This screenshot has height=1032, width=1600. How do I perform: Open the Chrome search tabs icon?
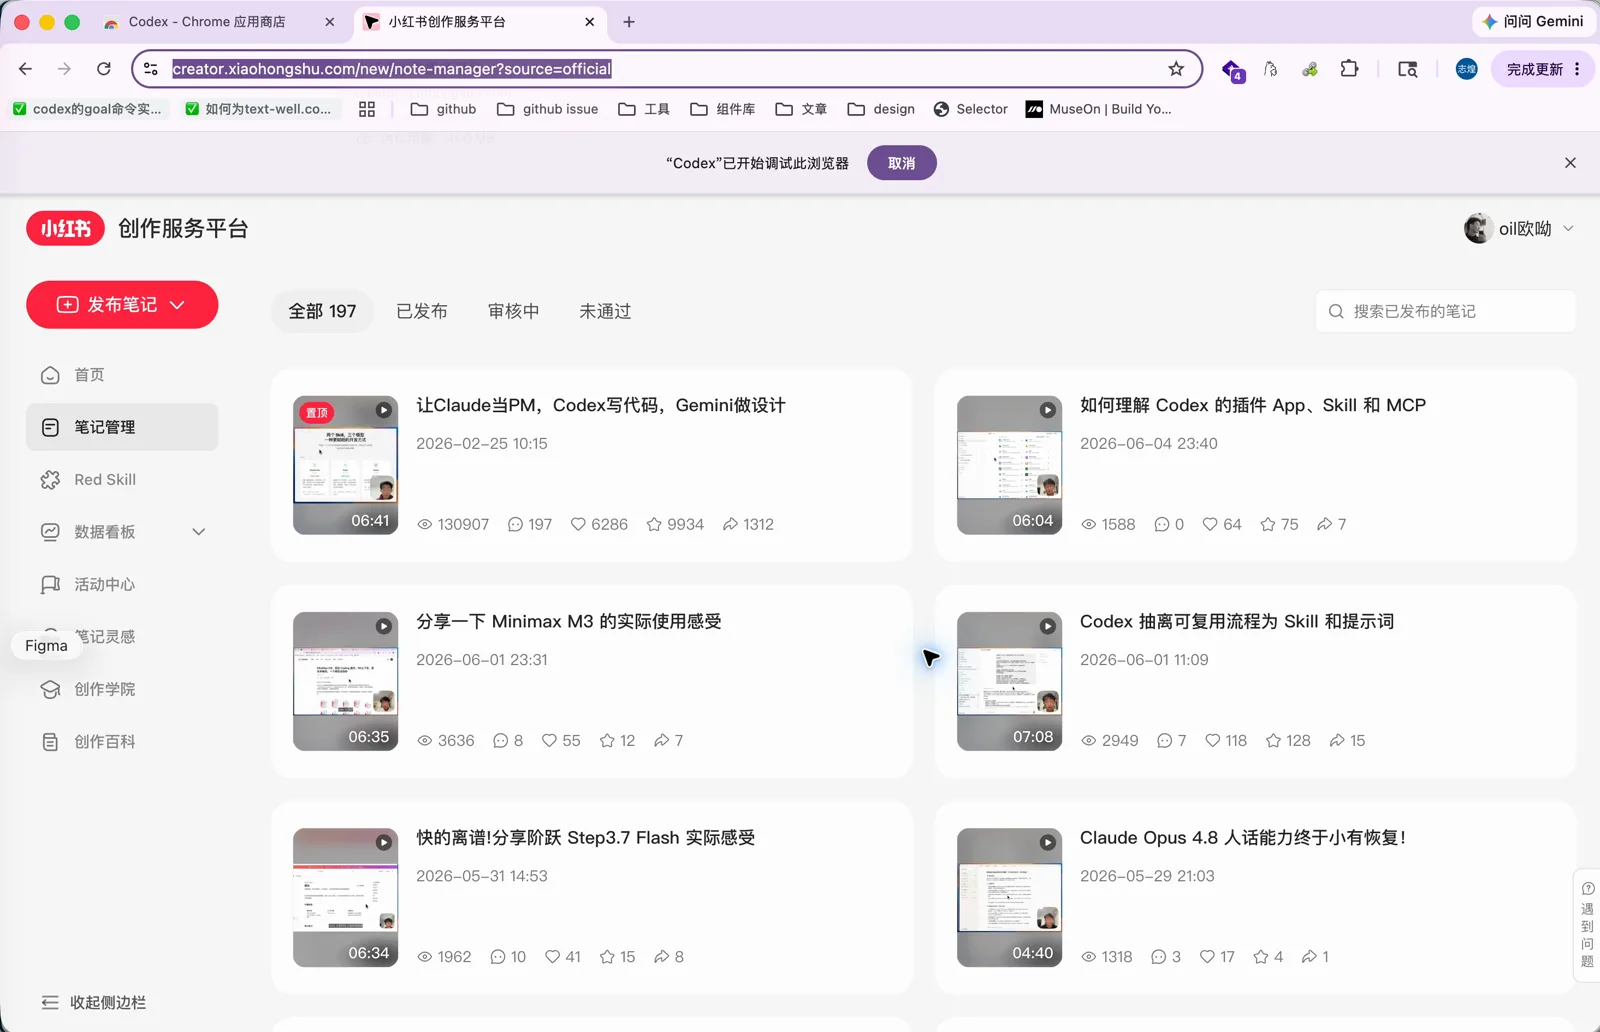point(1408,69)
